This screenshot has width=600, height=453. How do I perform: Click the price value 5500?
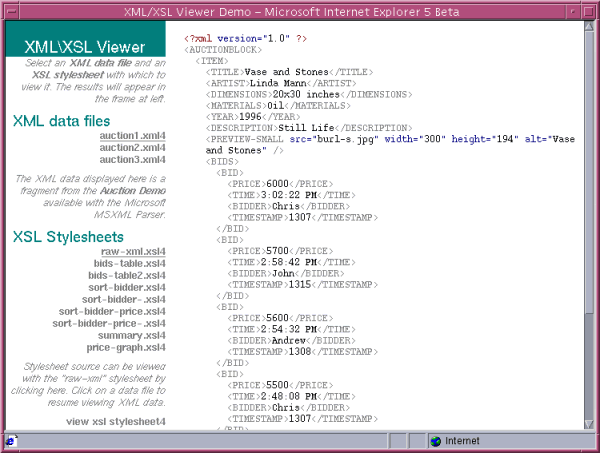click(x=277, y=385)
